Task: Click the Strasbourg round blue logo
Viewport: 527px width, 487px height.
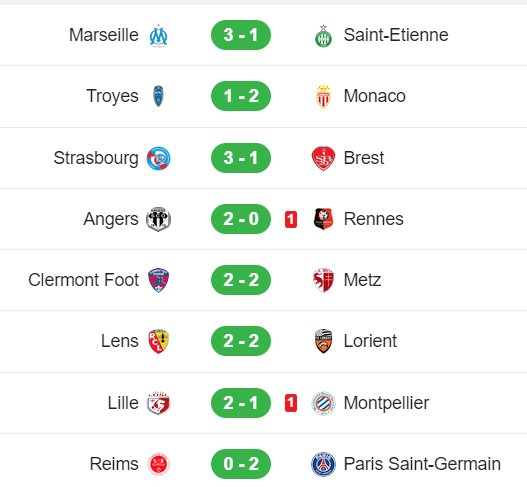Action: [x=158, y=158]
